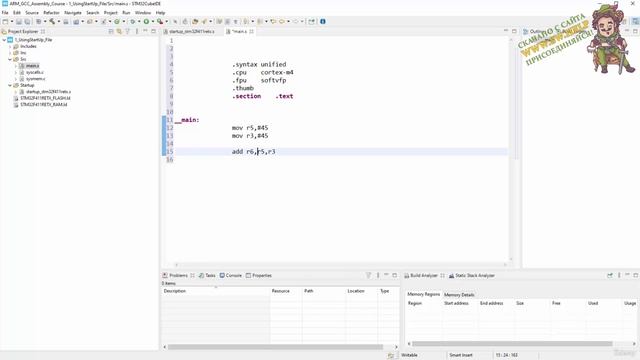The height and width of the screenshot is (360, 640).
Task: Open dropdown arrow next to Build hammer
Action: (58, 22)
